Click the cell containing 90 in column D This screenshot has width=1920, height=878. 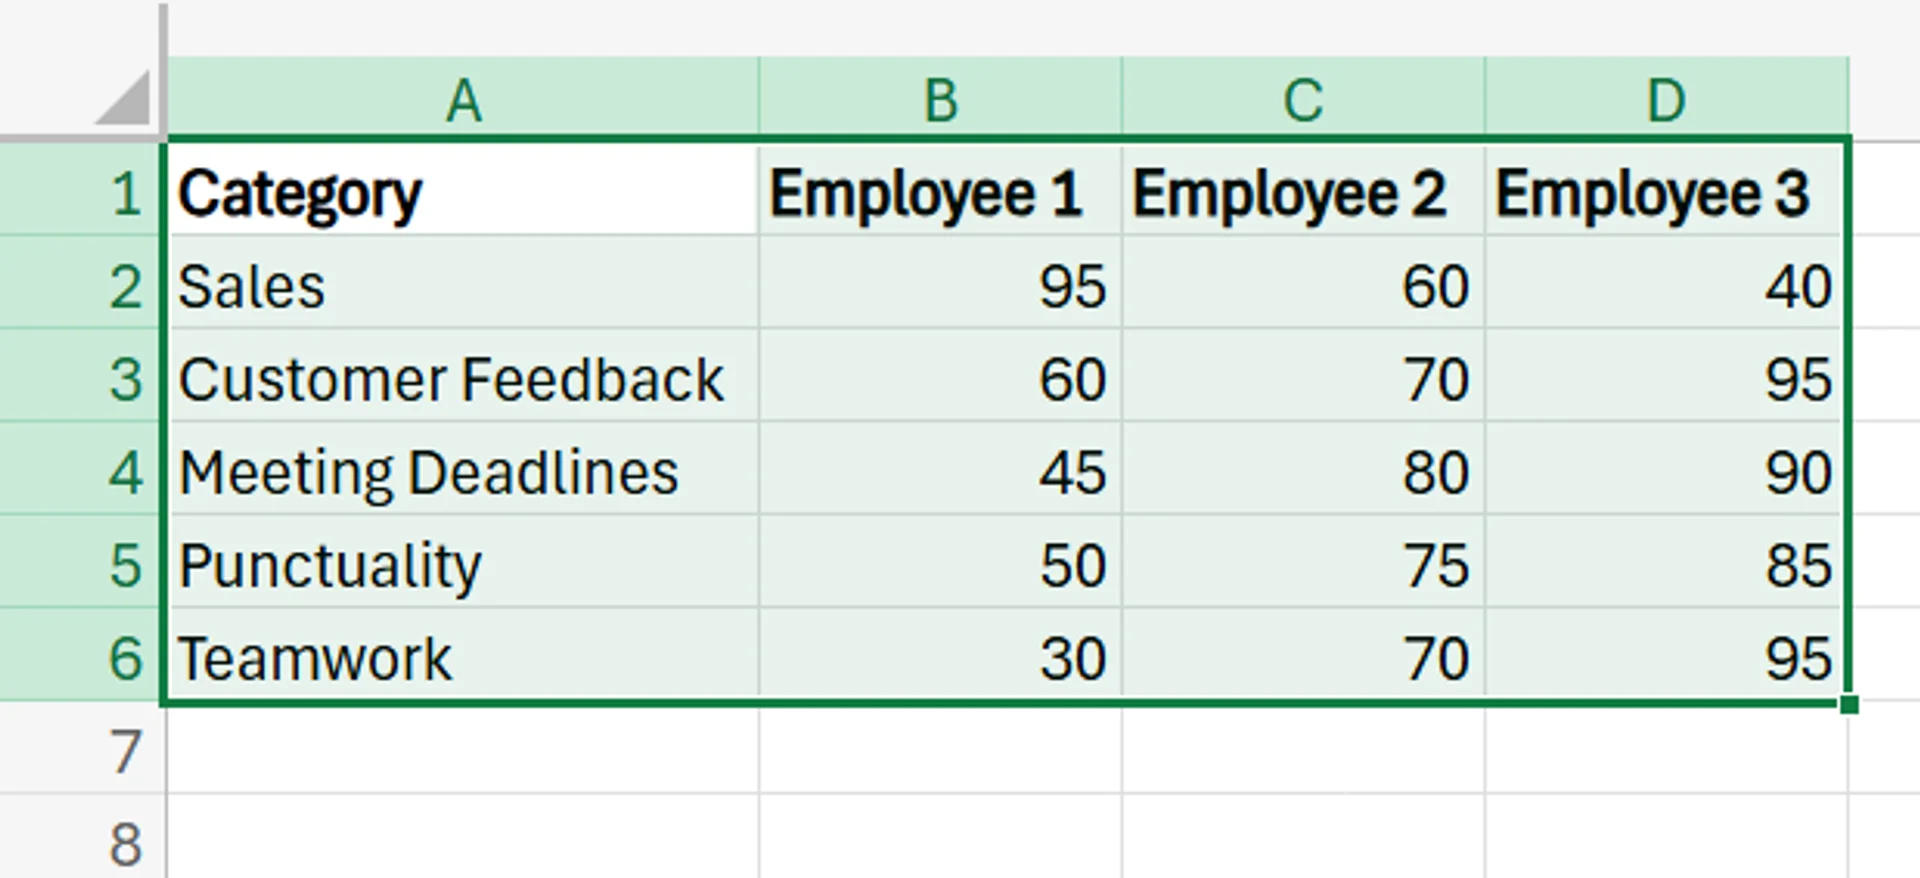point(1665,472)
